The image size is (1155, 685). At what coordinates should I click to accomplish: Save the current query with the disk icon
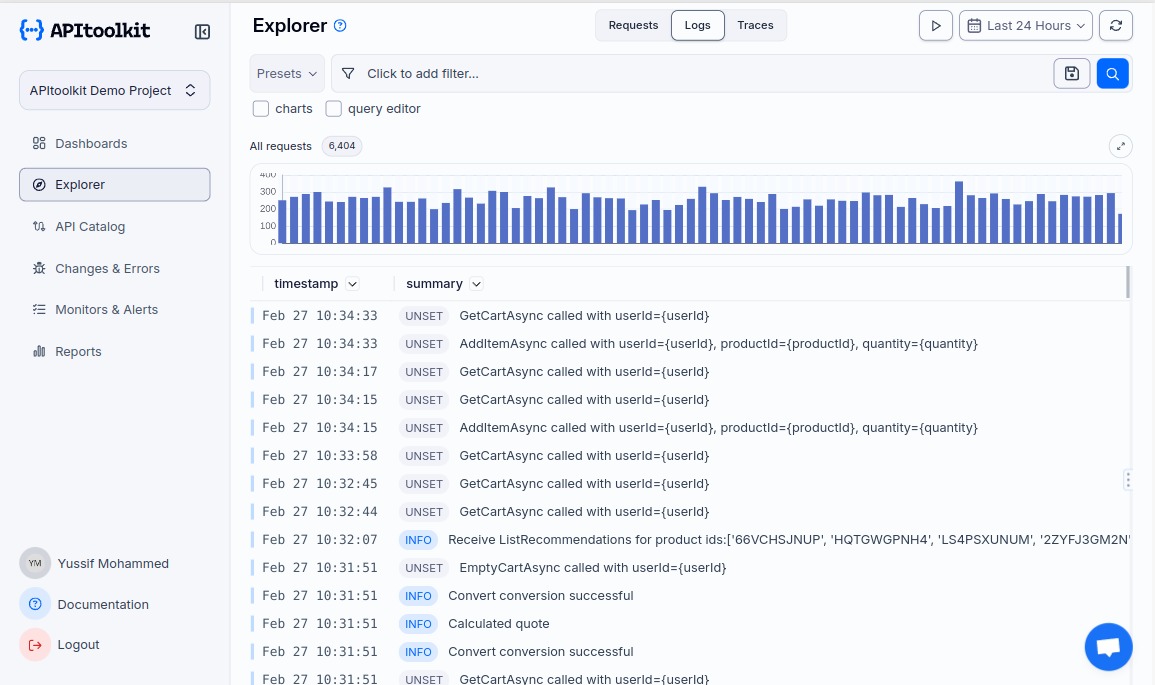(1071, 73)
